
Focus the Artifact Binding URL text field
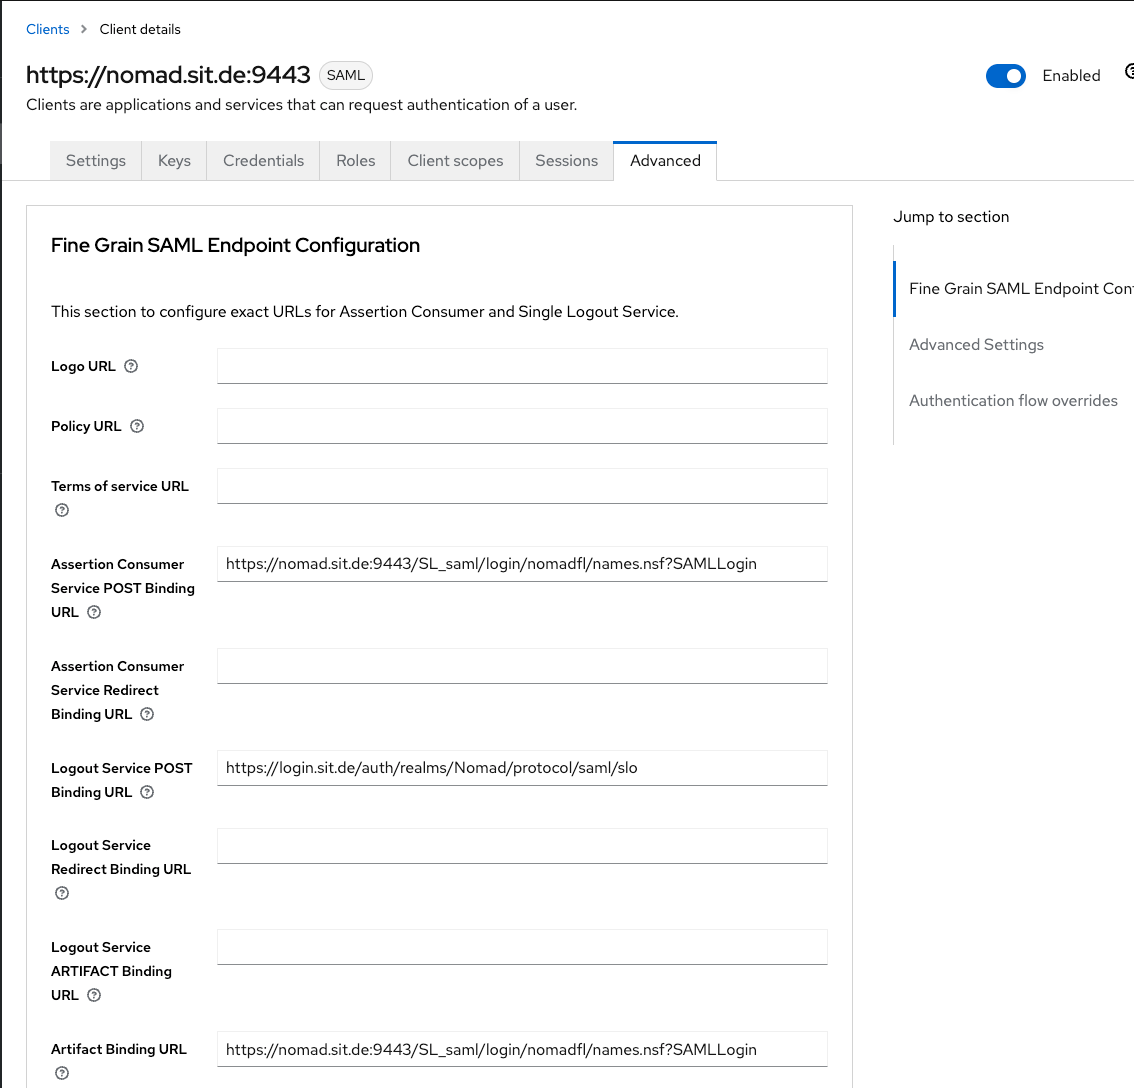(x=522, y=1049)
